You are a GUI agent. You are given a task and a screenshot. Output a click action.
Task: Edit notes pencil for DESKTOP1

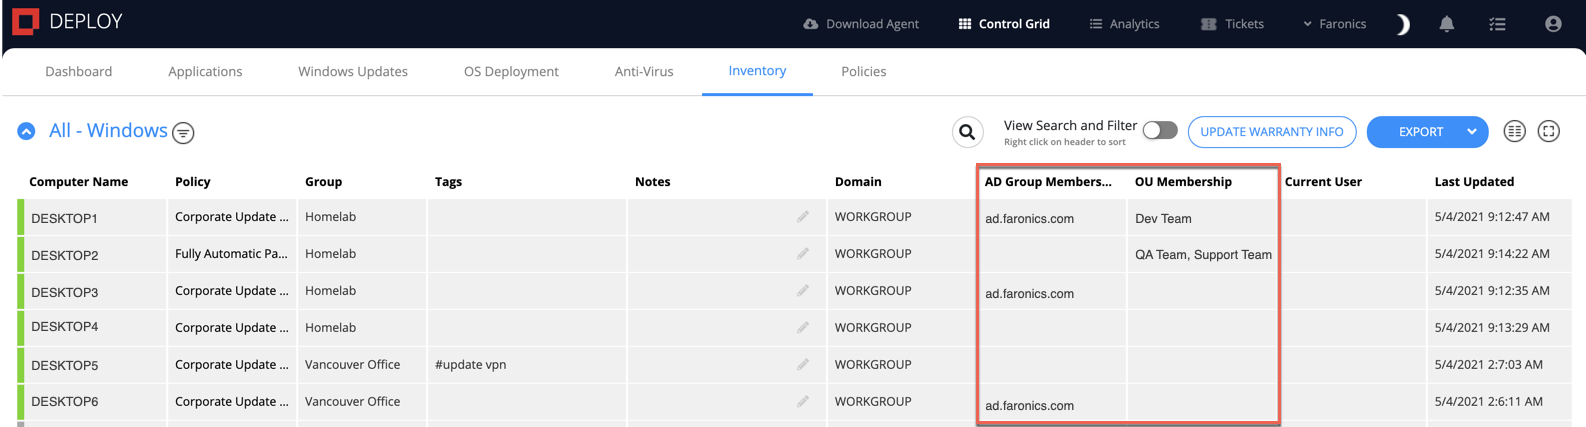803,216
